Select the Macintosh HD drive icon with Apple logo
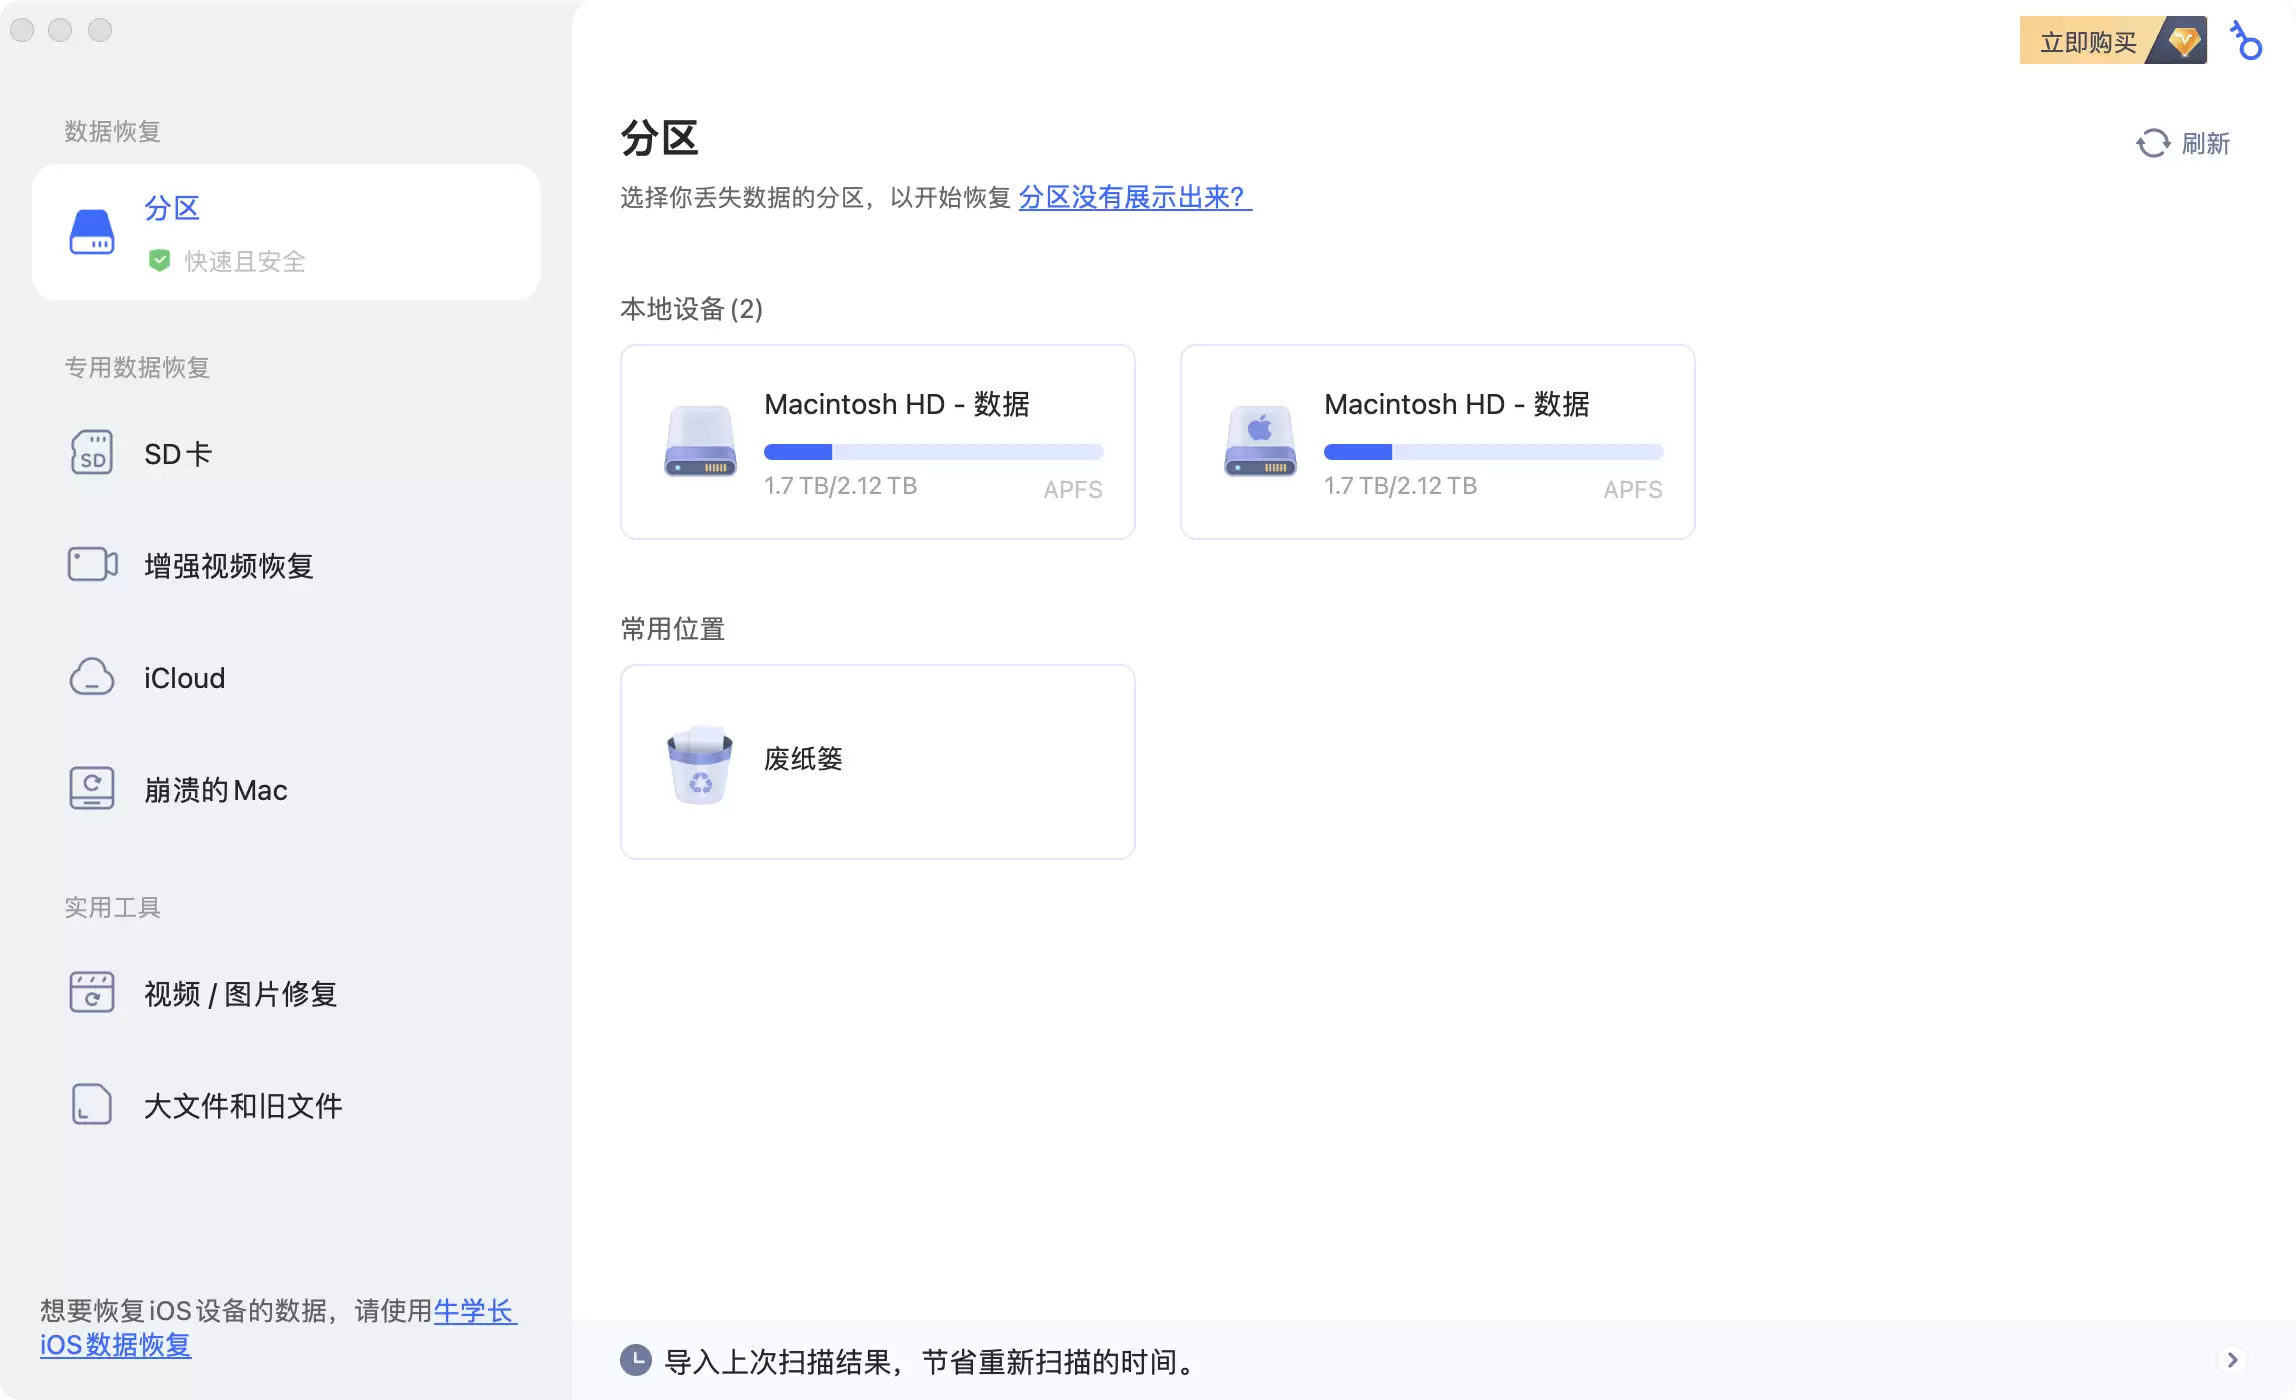The image size is (2296, 1400). click(1260, 441)
